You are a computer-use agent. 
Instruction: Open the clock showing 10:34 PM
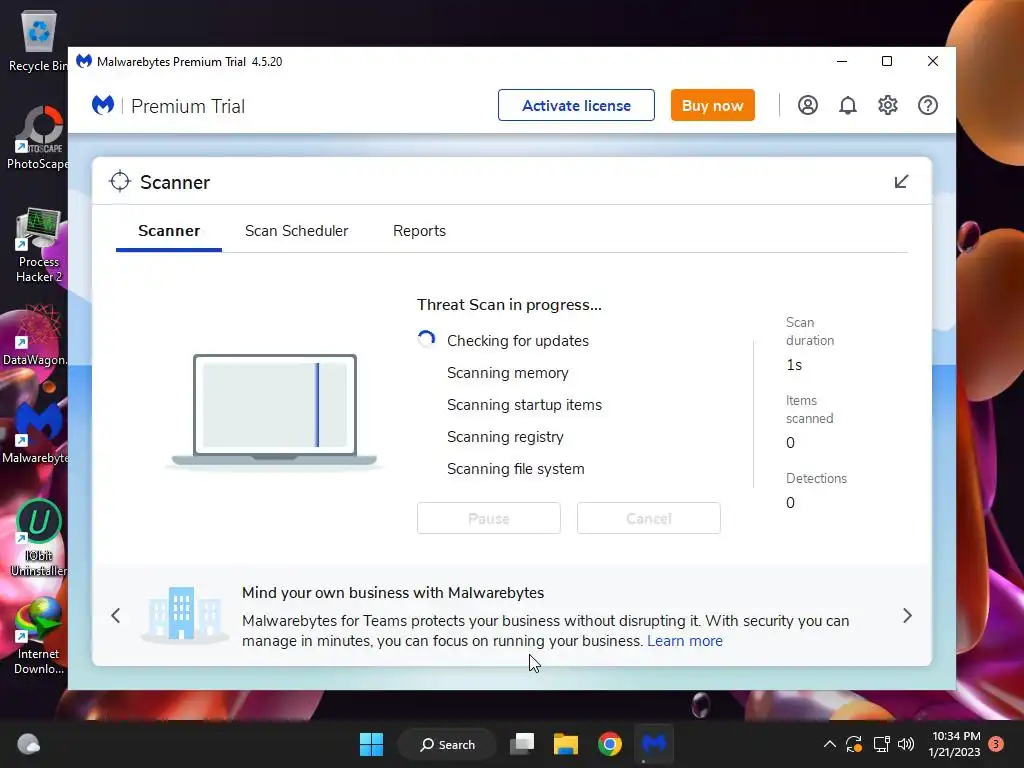pos(954,744)
